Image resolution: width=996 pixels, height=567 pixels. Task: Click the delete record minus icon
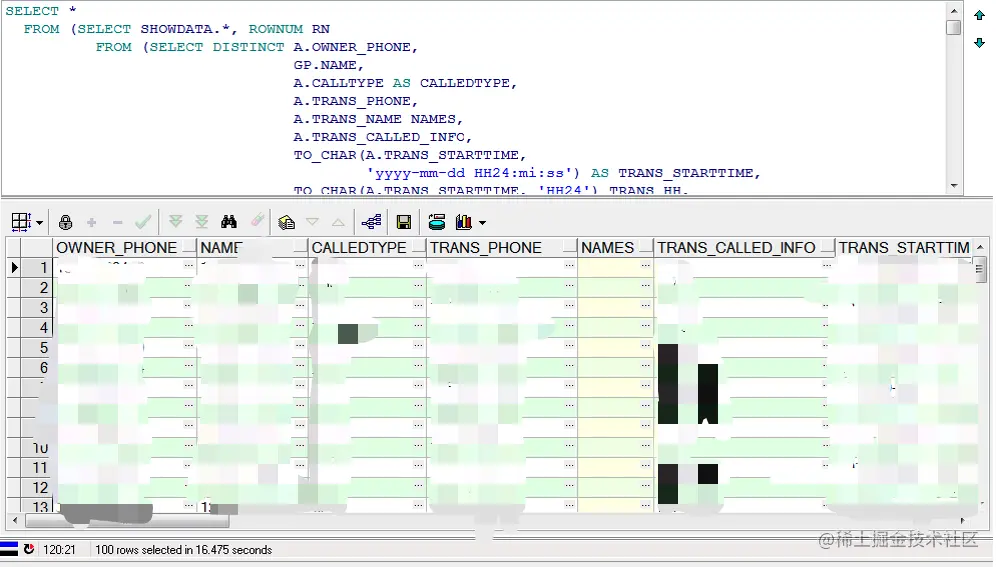point(118,222)
